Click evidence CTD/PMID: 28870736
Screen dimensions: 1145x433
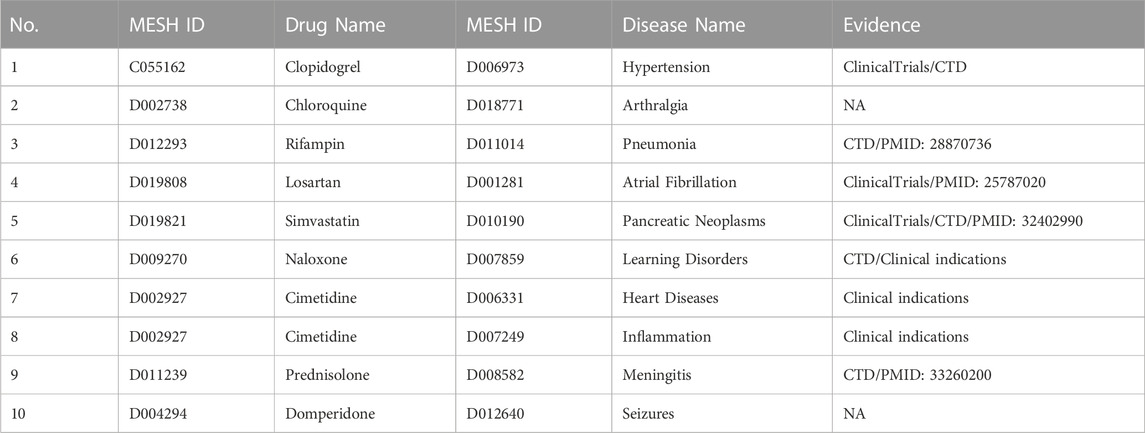[x=988, y=144]
